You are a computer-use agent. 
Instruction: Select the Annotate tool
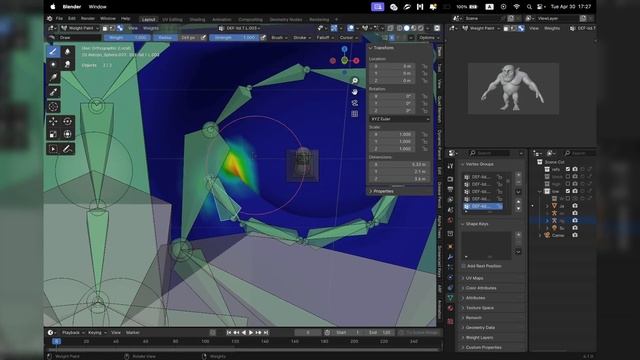[x=67, y=149]
